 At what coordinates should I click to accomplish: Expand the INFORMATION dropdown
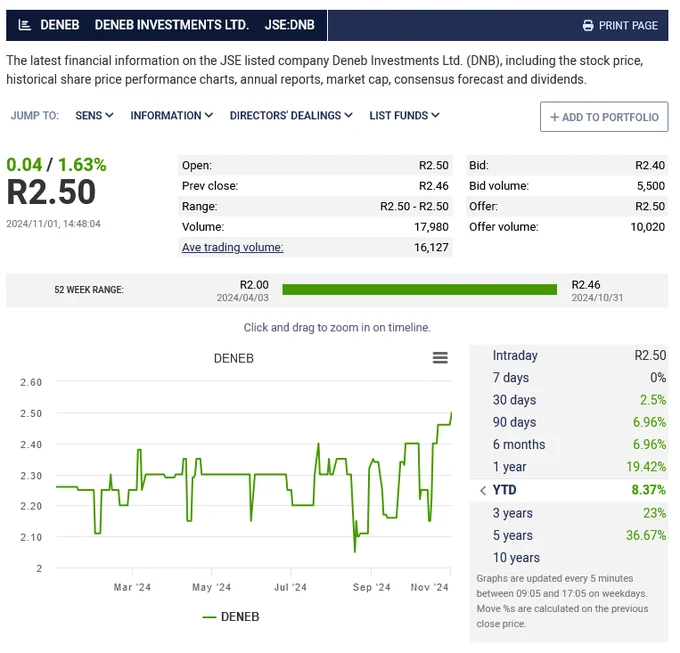171,115
